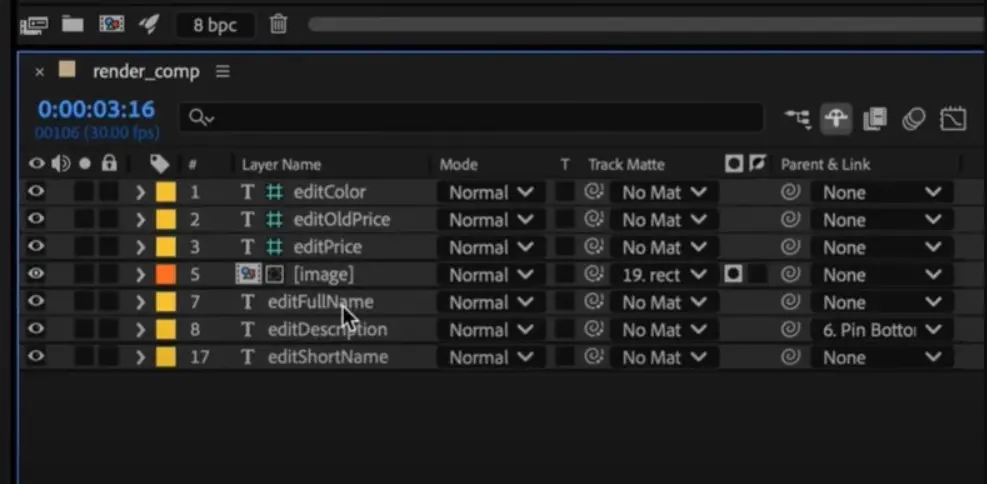This screenshot has width=987, height=484.
Task: Change label color of editShortName layer
Action: 166,357
